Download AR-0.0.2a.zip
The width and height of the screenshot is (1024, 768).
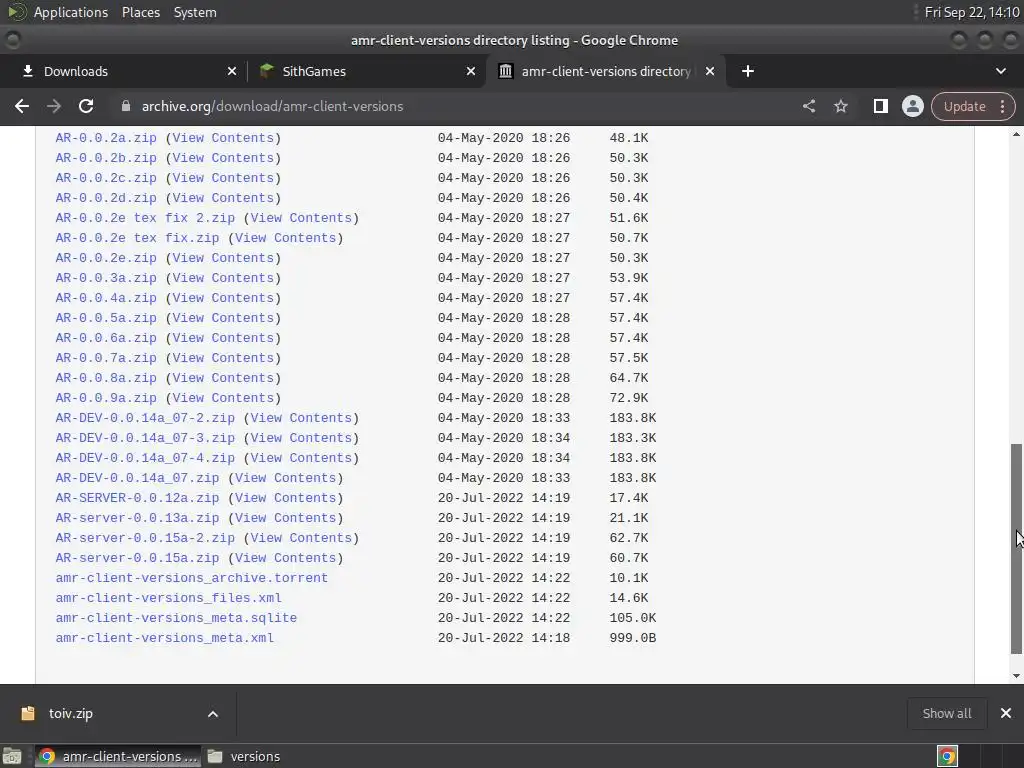click(106, 138)
